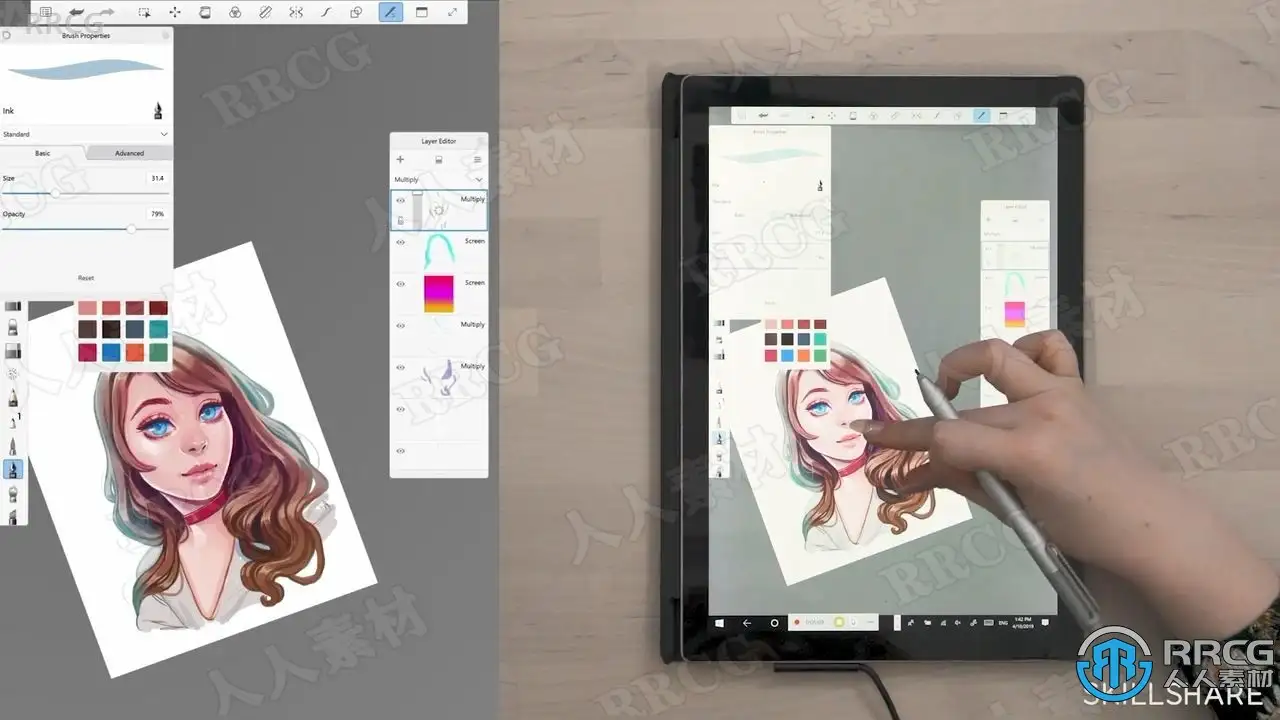Click the Brush Properties panel title

coord(87,35)
